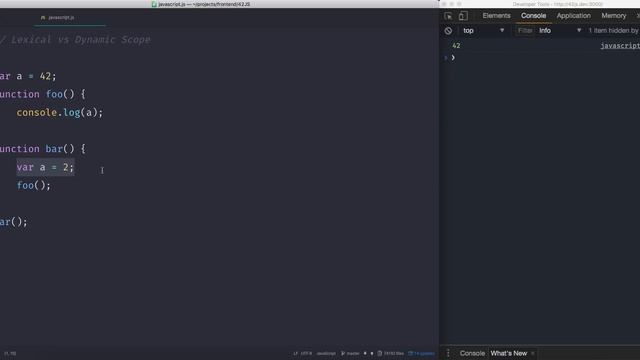Open the top execution context dropdown

(483, 31)
